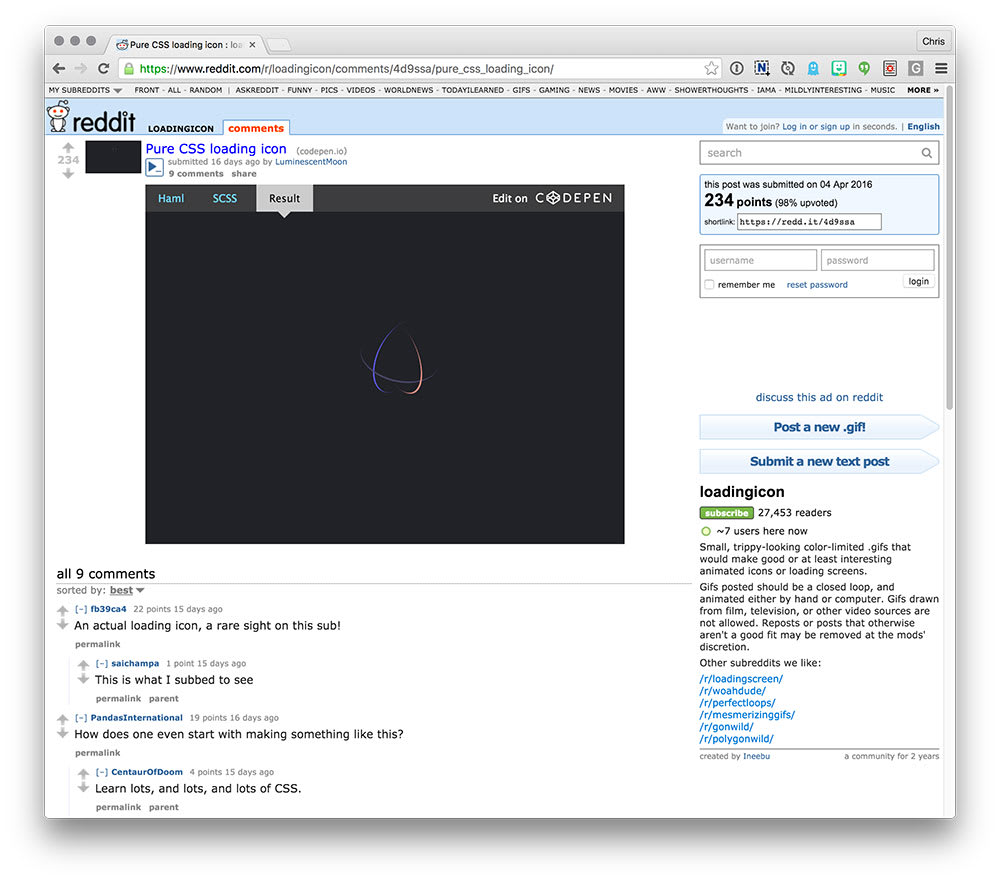1000x882 pixels.
Task: Select the comments tab
Action: click(x=256, y=128)
